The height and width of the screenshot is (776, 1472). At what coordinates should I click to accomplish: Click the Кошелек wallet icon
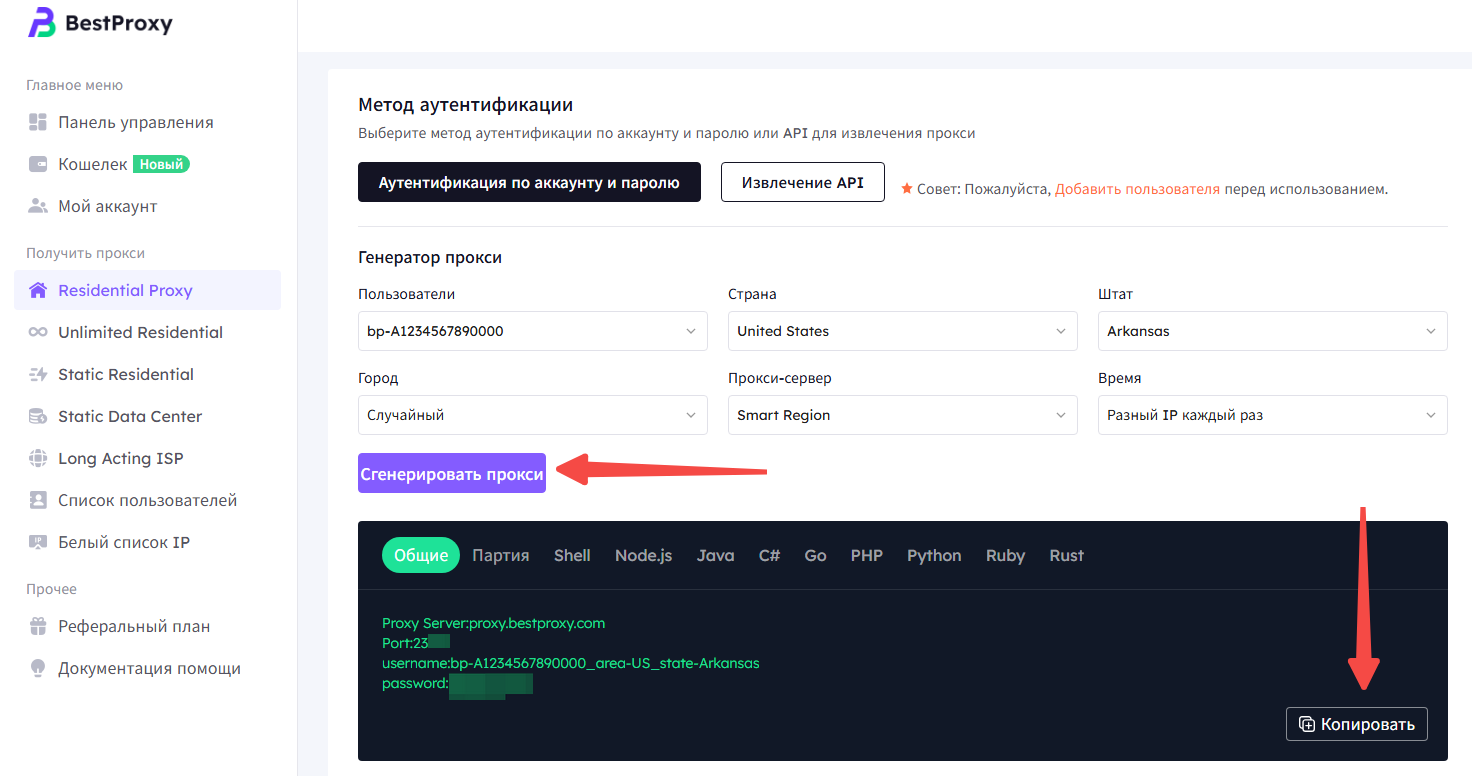coord(38,164)
